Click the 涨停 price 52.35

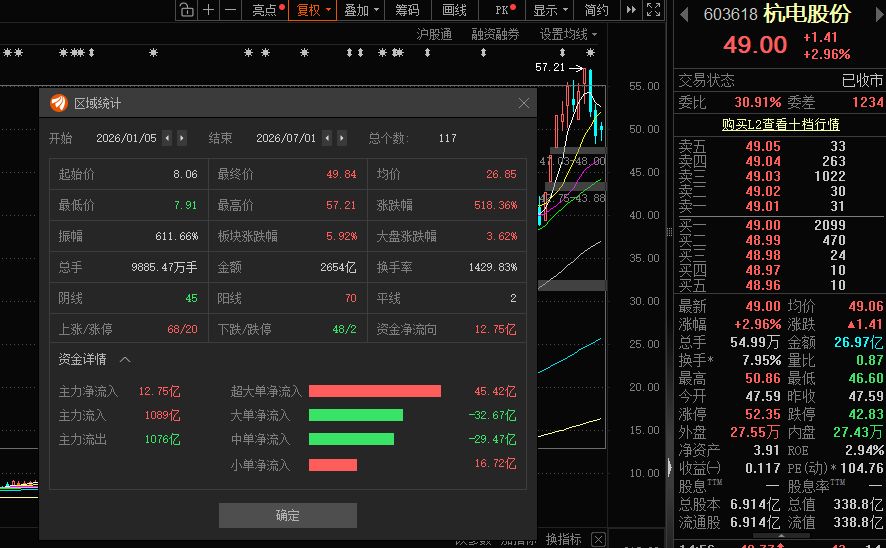pos(763,414)
